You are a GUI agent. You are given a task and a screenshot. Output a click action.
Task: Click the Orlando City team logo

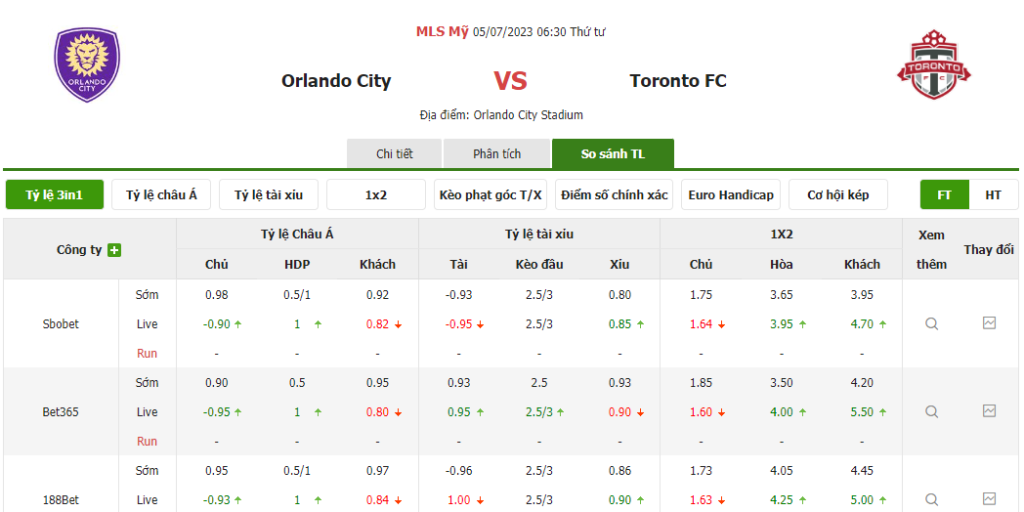[87, 65]
